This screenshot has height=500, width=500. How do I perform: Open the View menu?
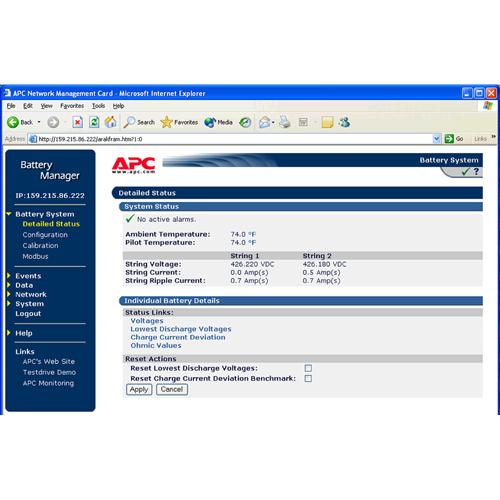tap(47, 106)
